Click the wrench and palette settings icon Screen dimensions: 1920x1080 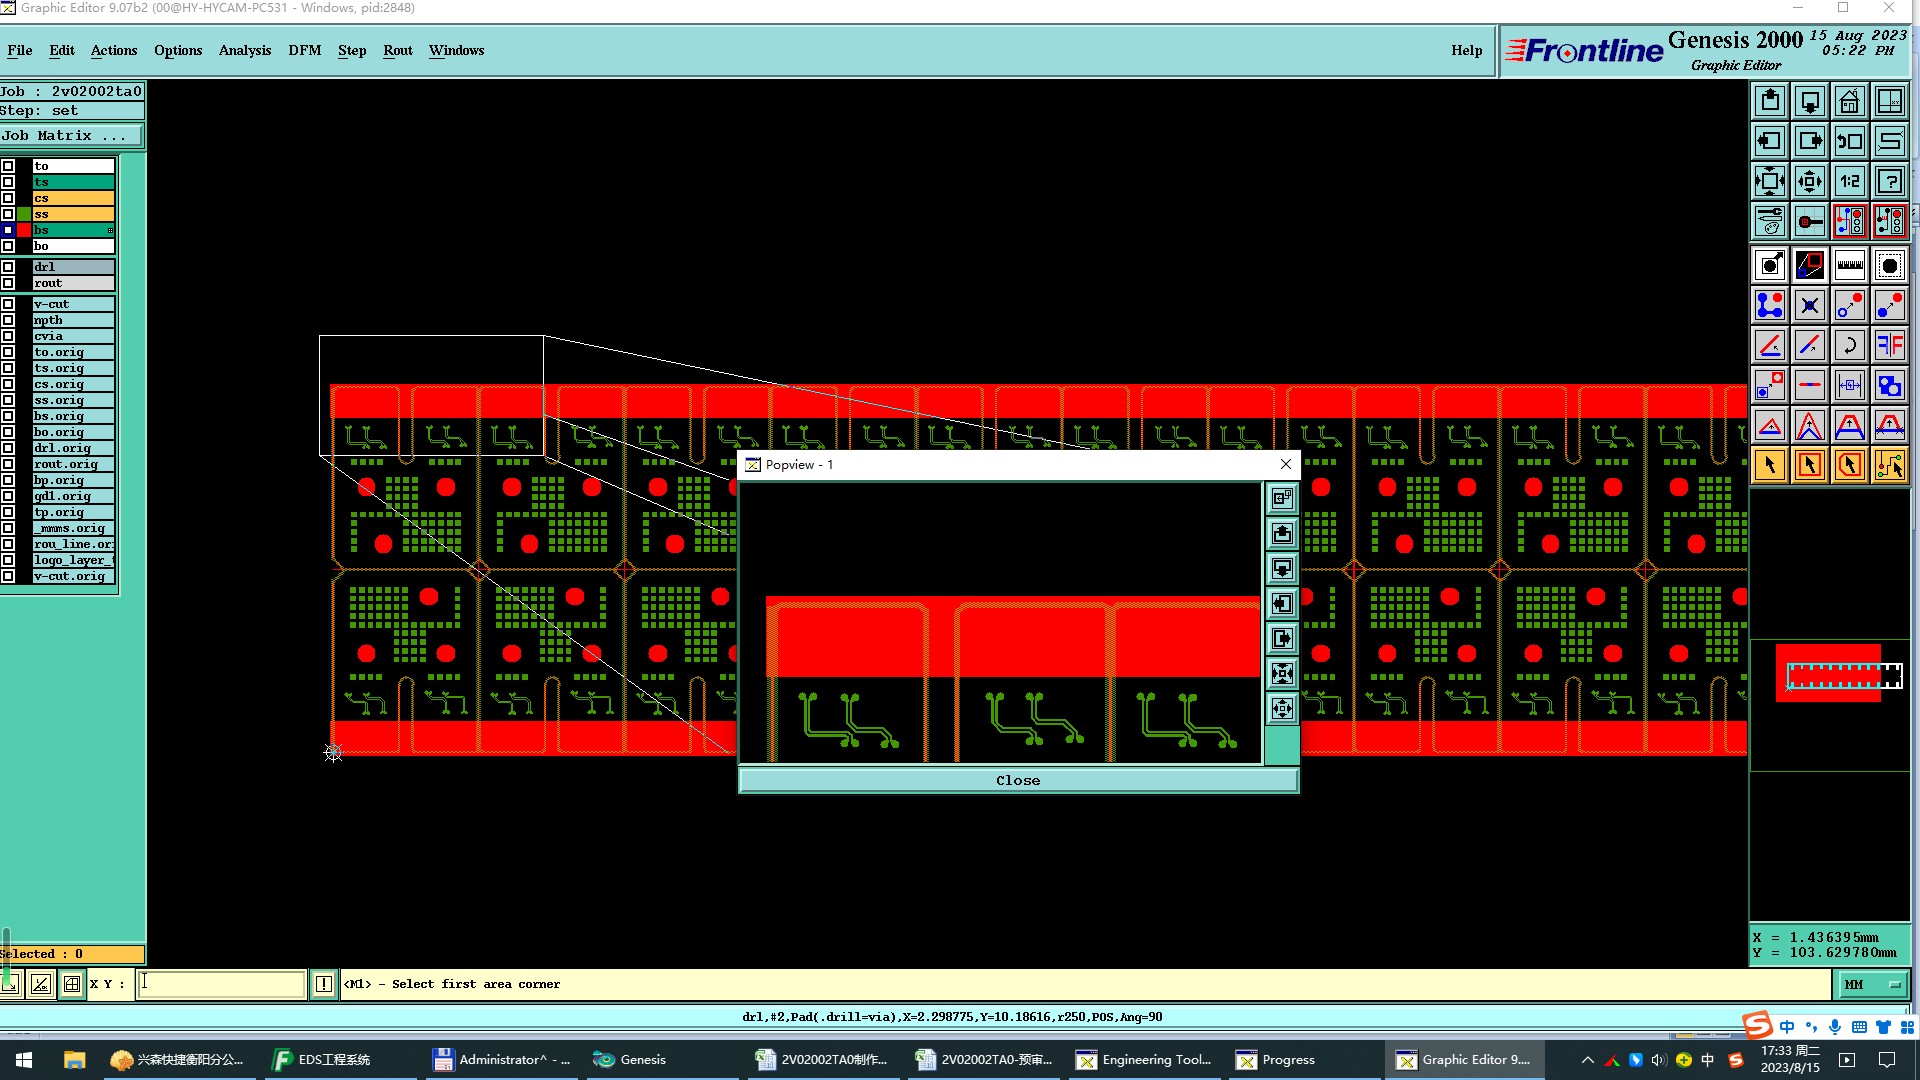1769,221
